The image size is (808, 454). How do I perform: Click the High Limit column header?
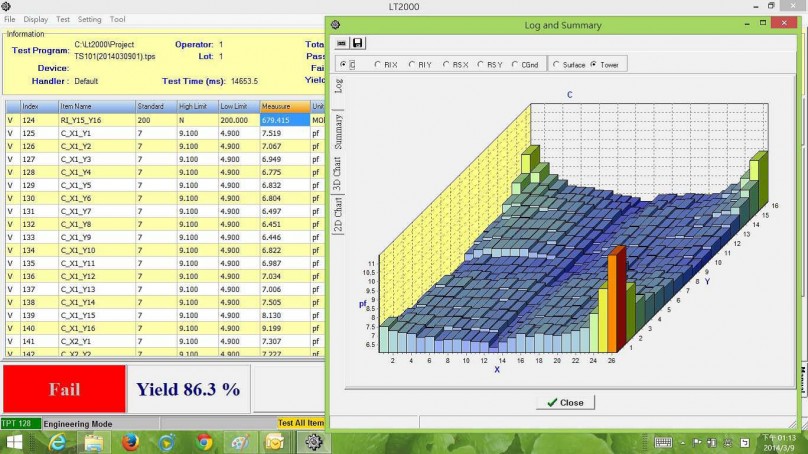198,107
